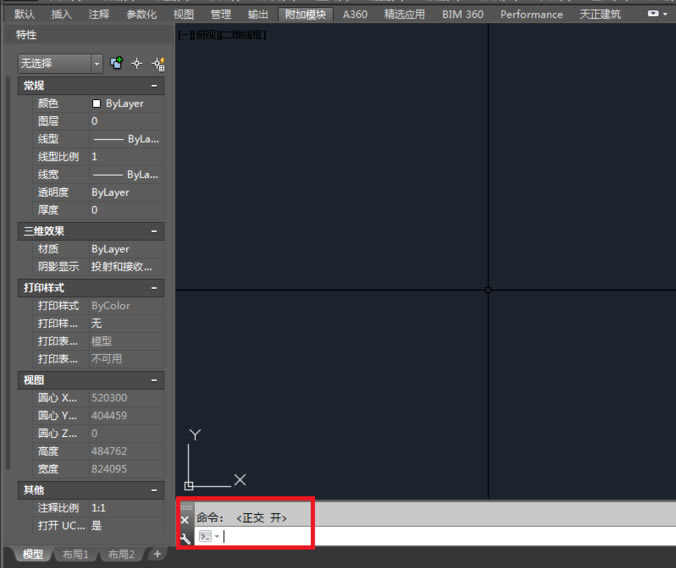Collapse the 常规 section
This screenshot has width=676, height=568.
[154, 86]
